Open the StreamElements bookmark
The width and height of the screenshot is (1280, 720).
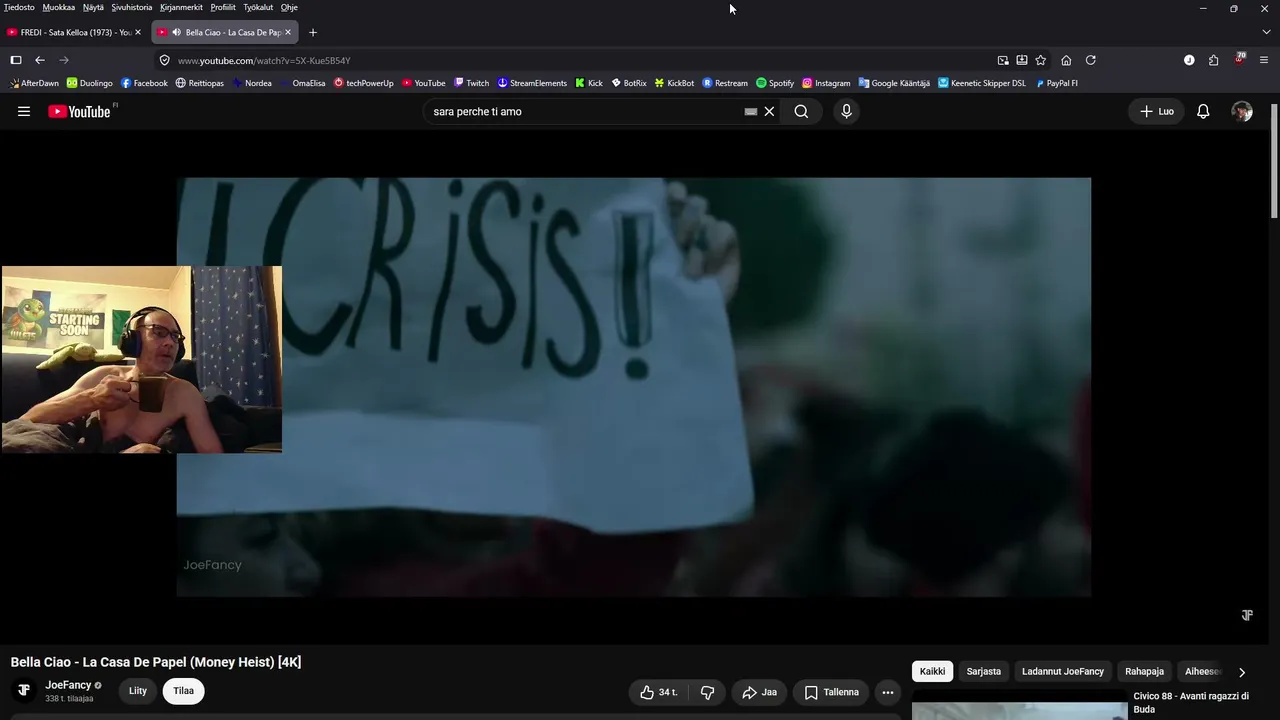click(532, 83)
